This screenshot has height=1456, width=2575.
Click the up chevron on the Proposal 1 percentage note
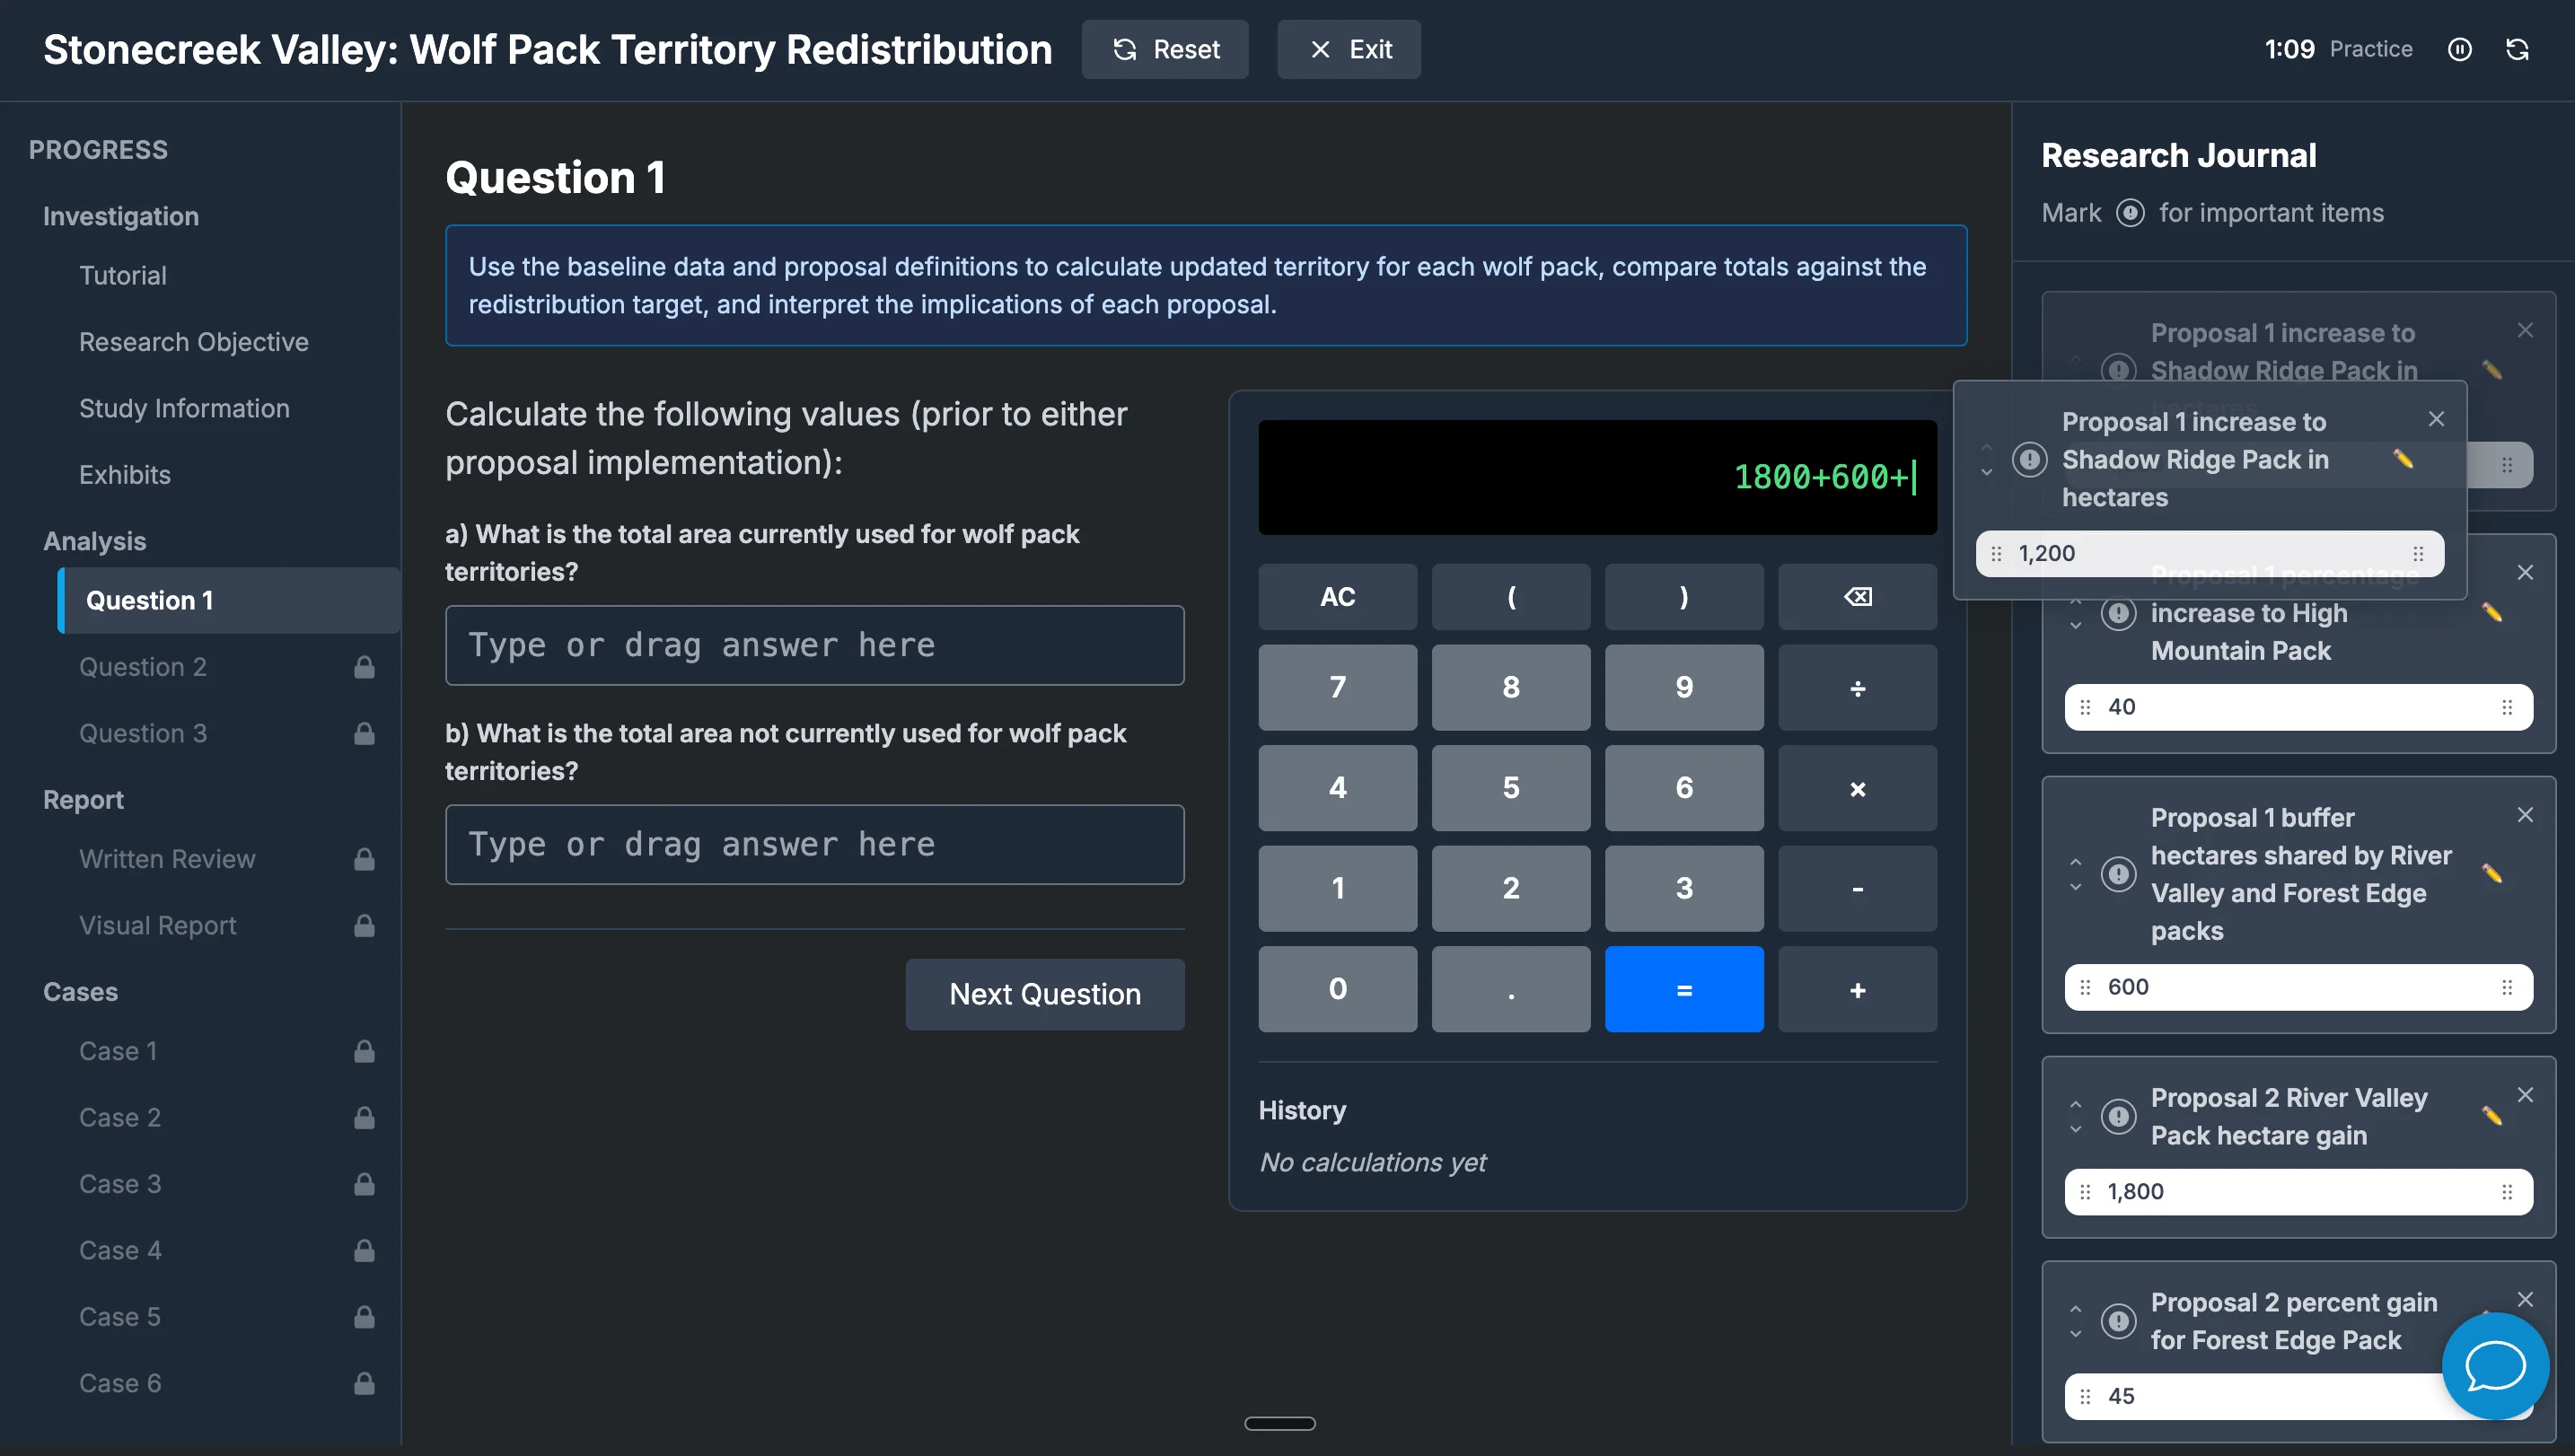click(2074, 604)
